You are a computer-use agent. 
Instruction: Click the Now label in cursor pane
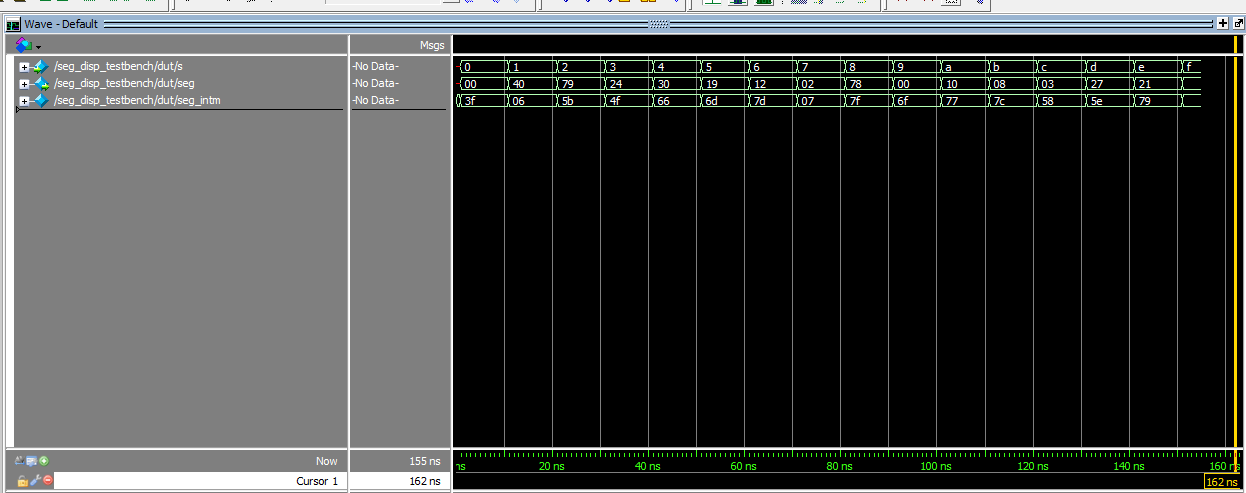coord(327,461)
